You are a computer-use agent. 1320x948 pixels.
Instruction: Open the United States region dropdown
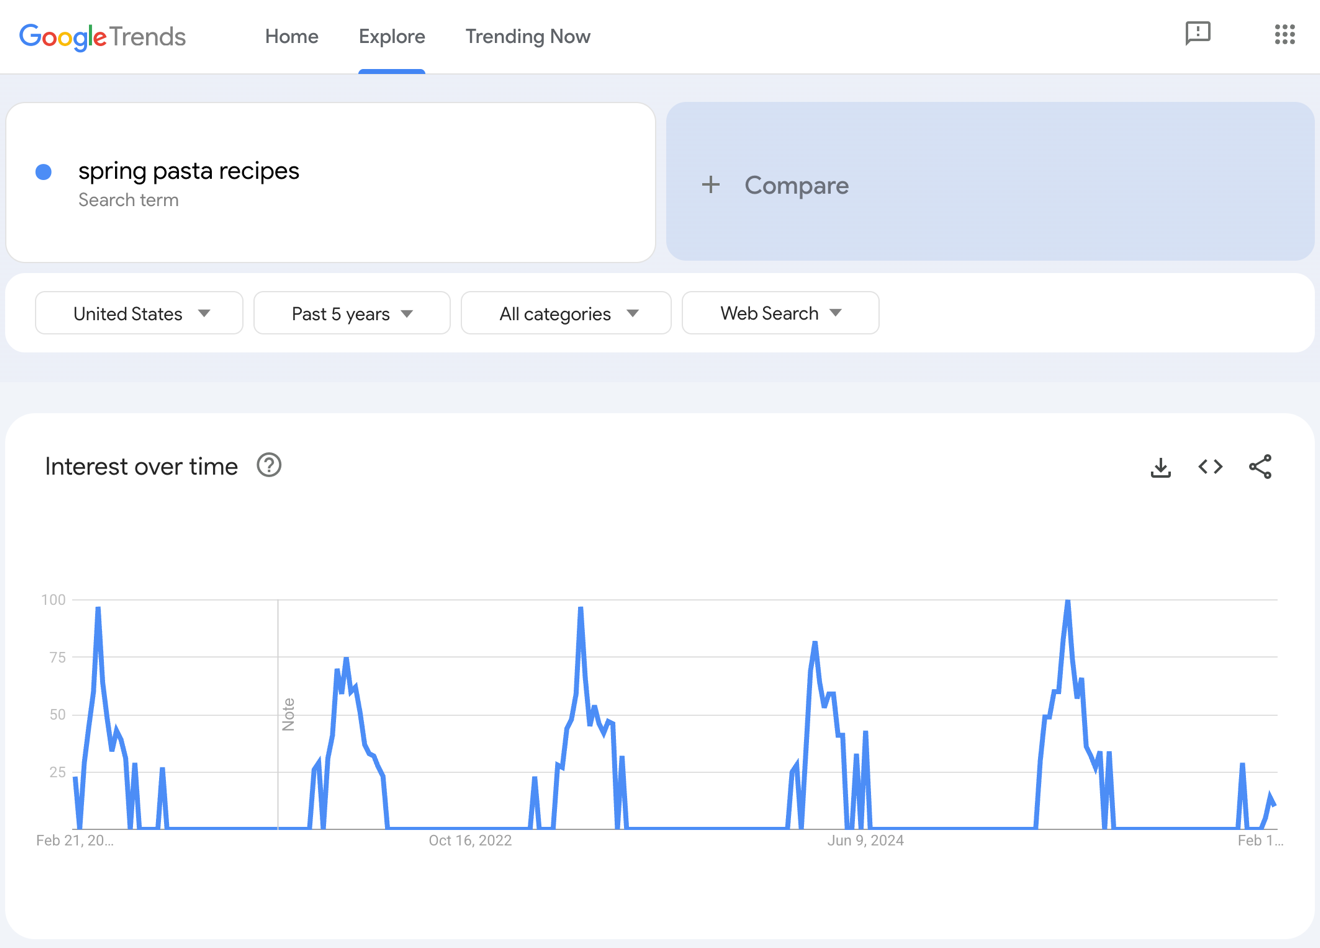[138, 313]
